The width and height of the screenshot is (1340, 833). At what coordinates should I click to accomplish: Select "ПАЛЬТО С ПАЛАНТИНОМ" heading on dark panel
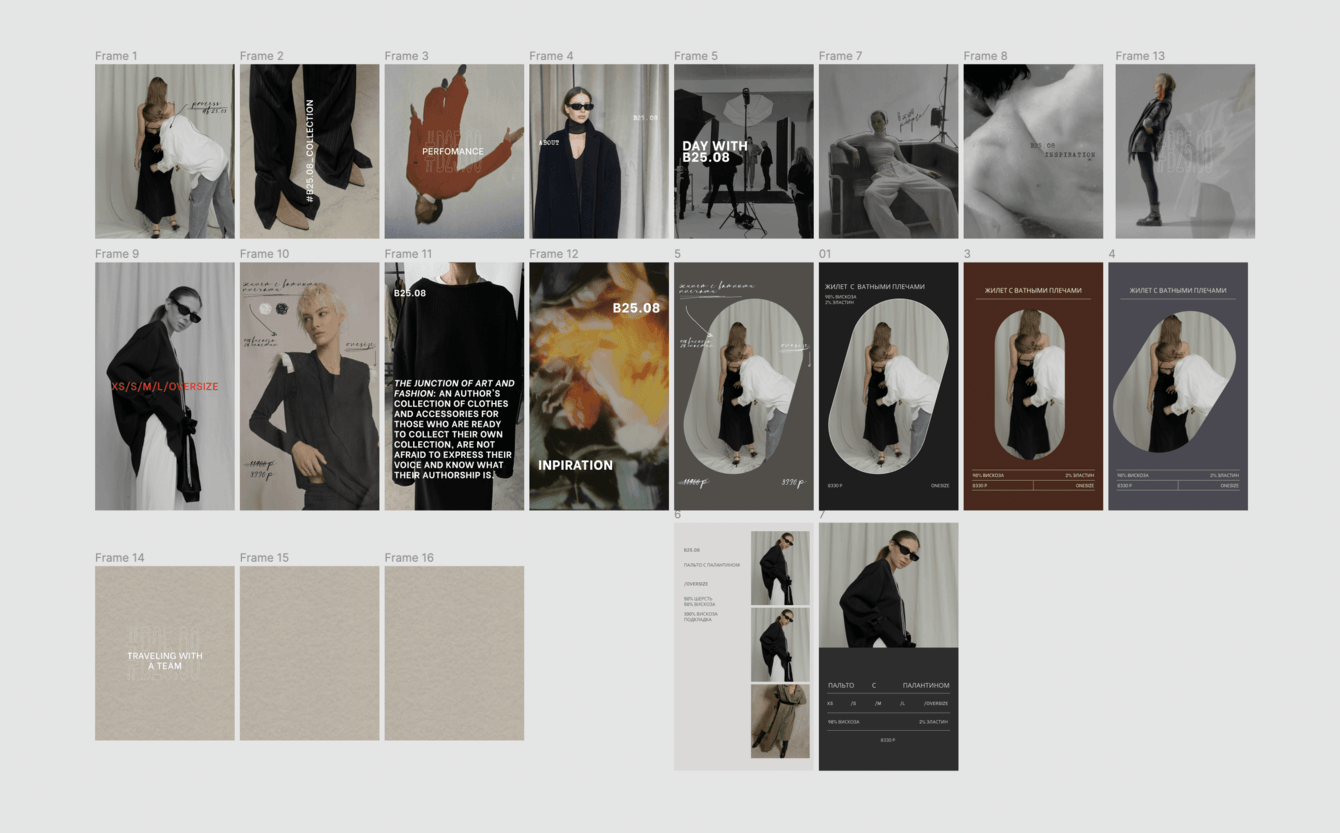(x=888, y=686)
